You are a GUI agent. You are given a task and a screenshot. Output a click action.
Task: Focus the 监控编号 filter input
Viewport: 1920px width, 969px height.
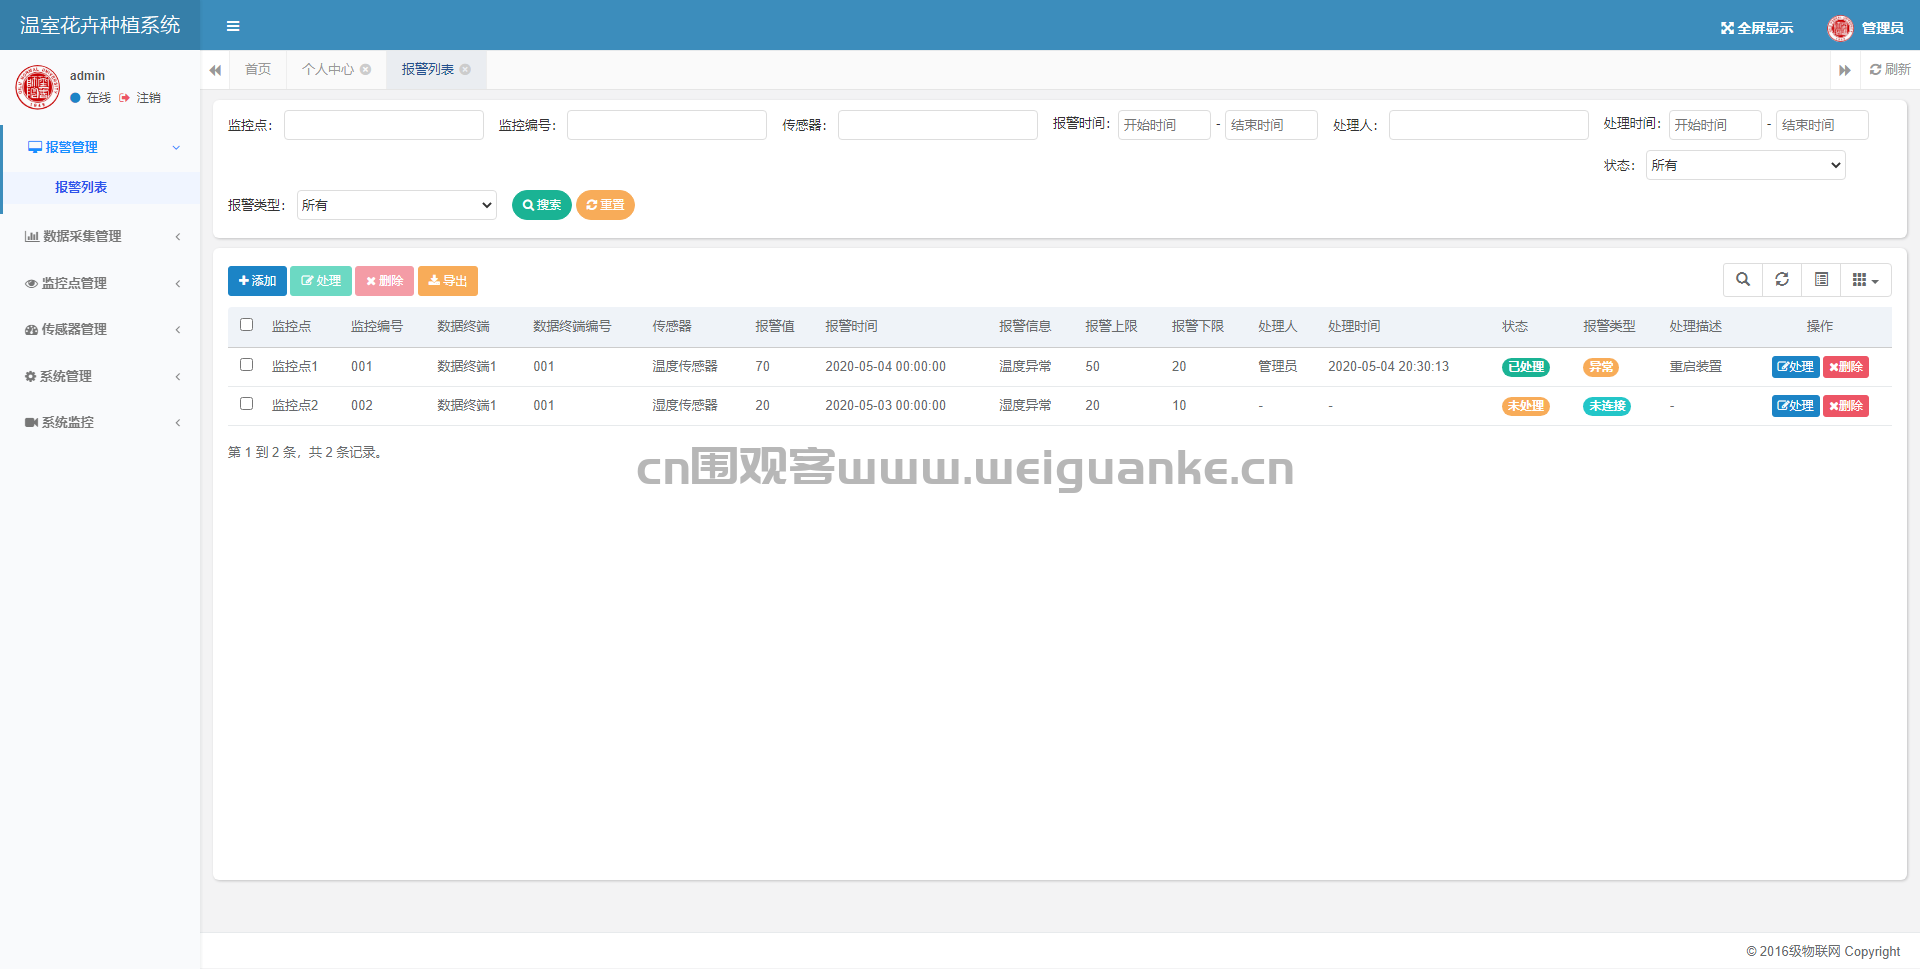667,125
